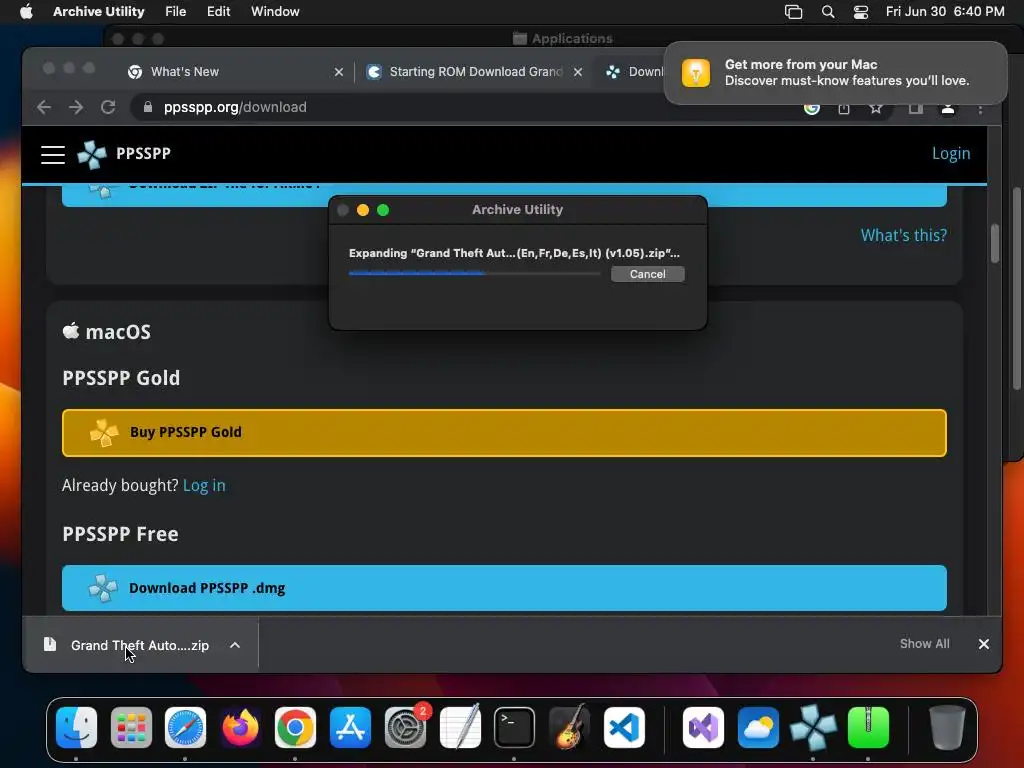Click Download PPSSPP .dmg button

(504, 588)
